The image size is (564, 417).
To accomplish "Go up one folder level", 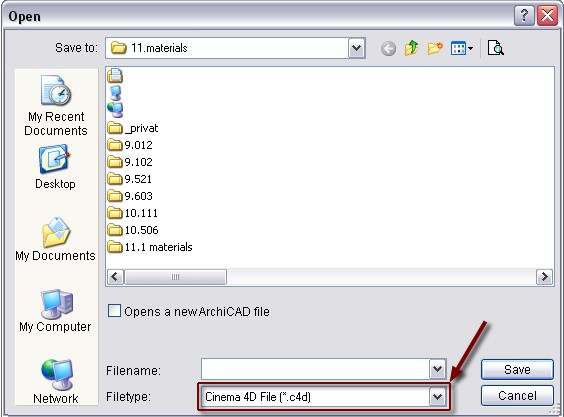I will click(x=411, y=48).
